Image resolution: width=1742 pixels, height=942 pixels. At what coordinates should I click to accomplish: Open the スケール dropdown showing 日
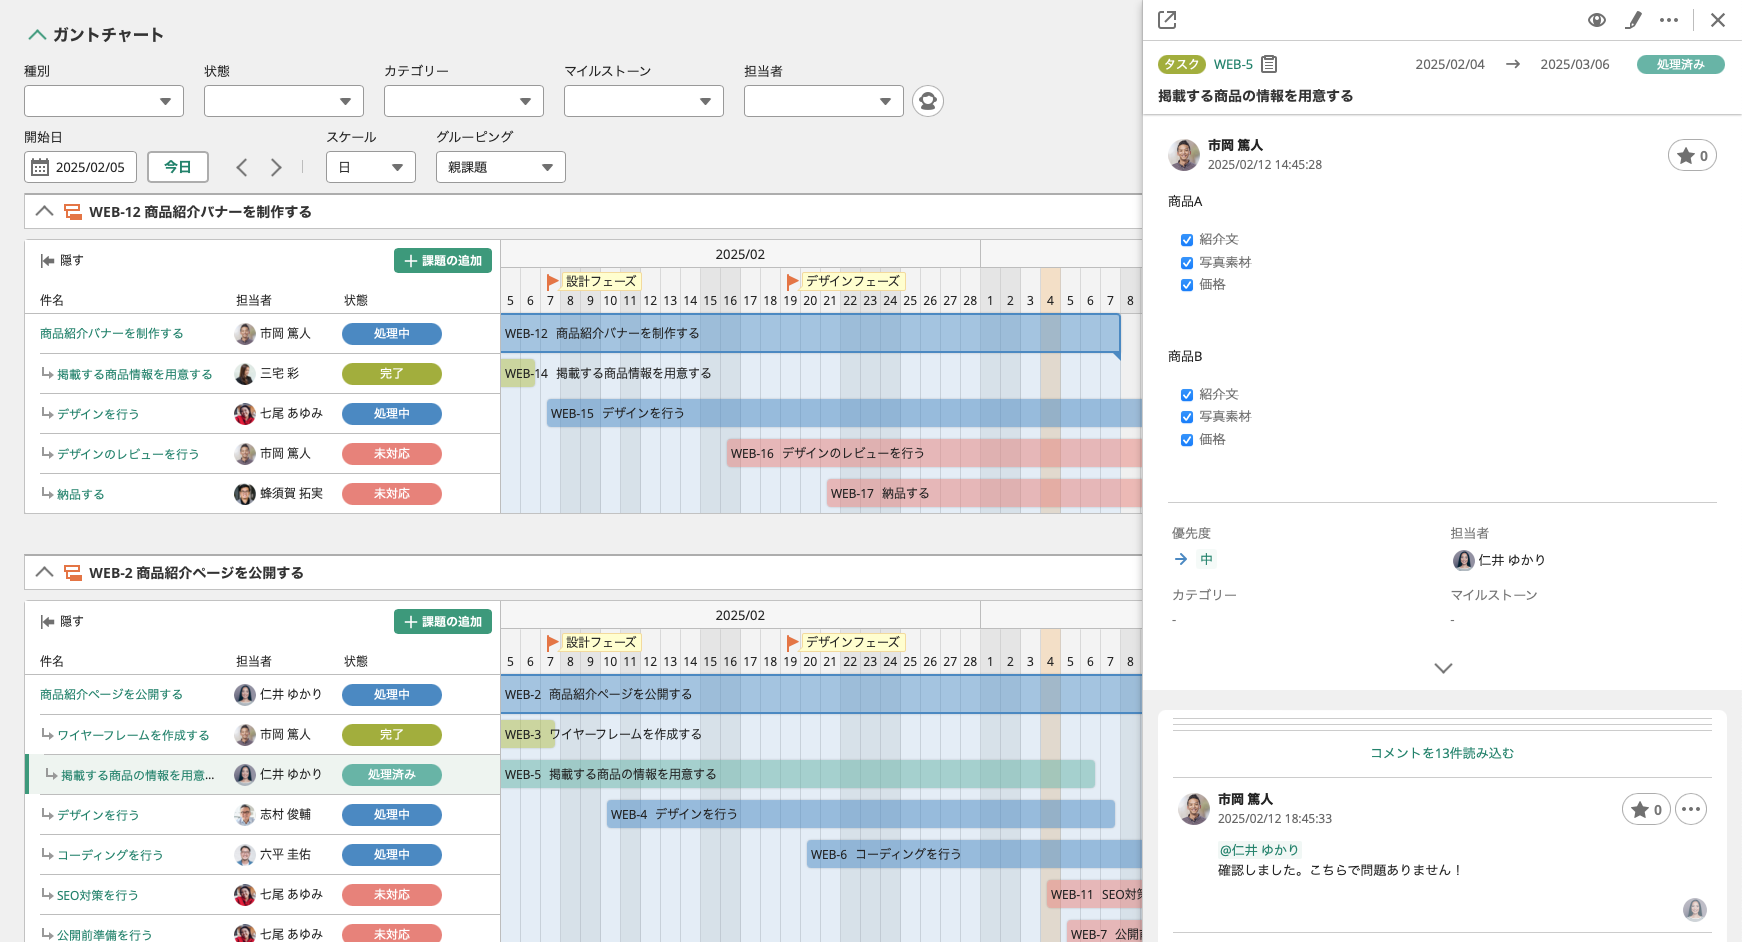click(370, 168)
